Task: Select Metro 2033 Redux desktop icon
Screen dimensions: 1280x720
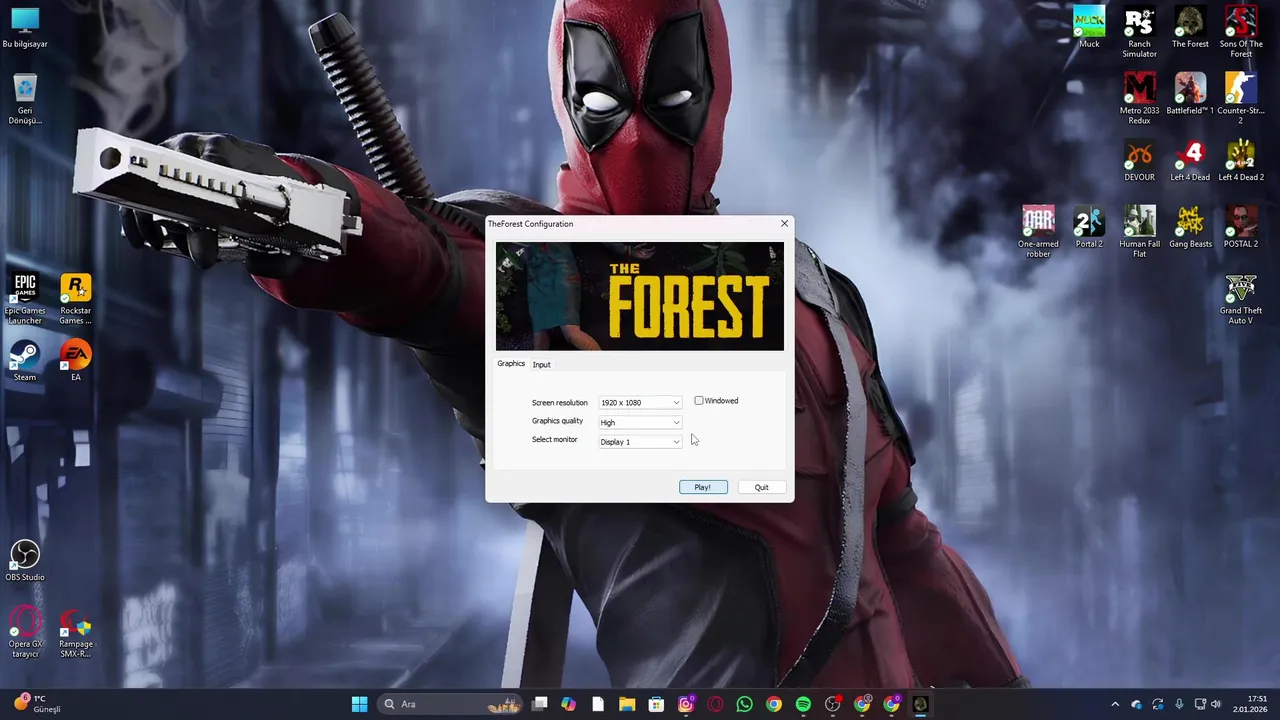Action: (1139, 99)
